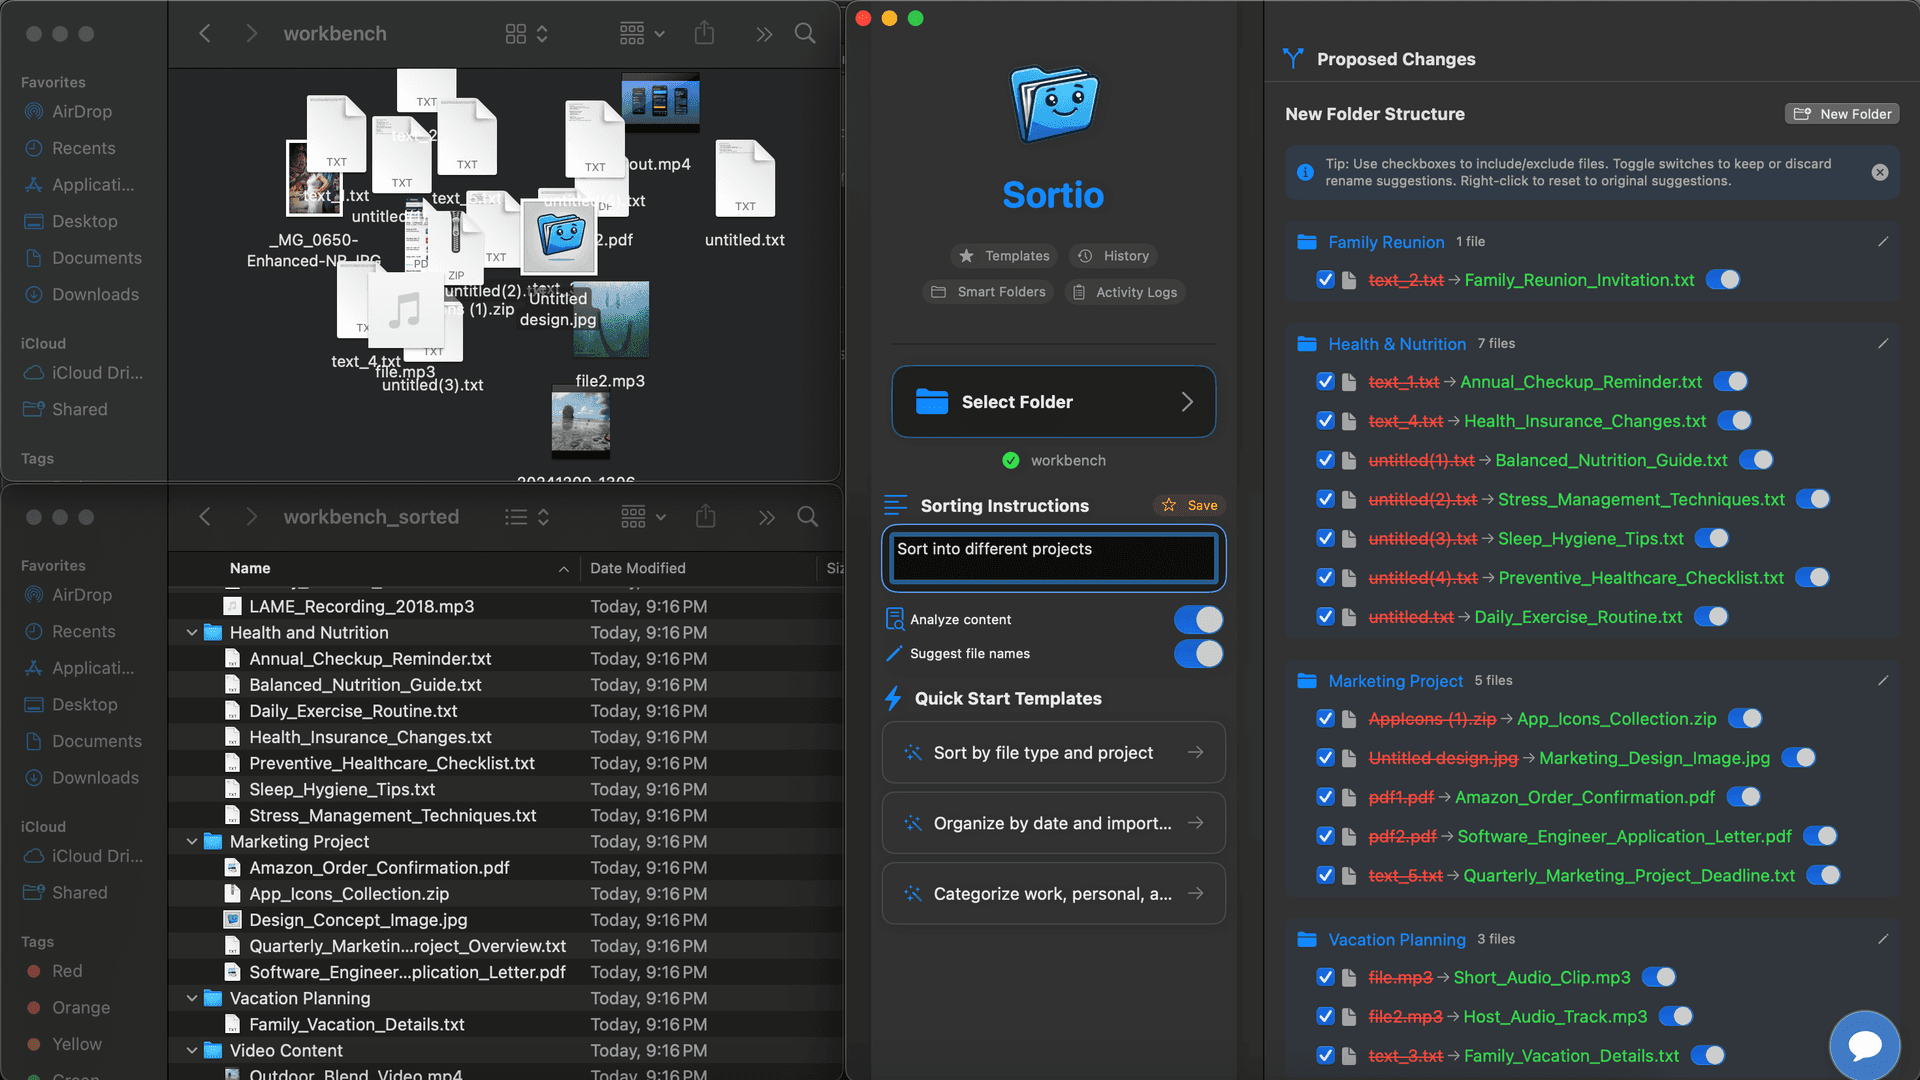The height and width of the screenshot is (1080, 1920).
Task: Open AirDrop in workbench Finder sidebar
Action: point(81,111)
